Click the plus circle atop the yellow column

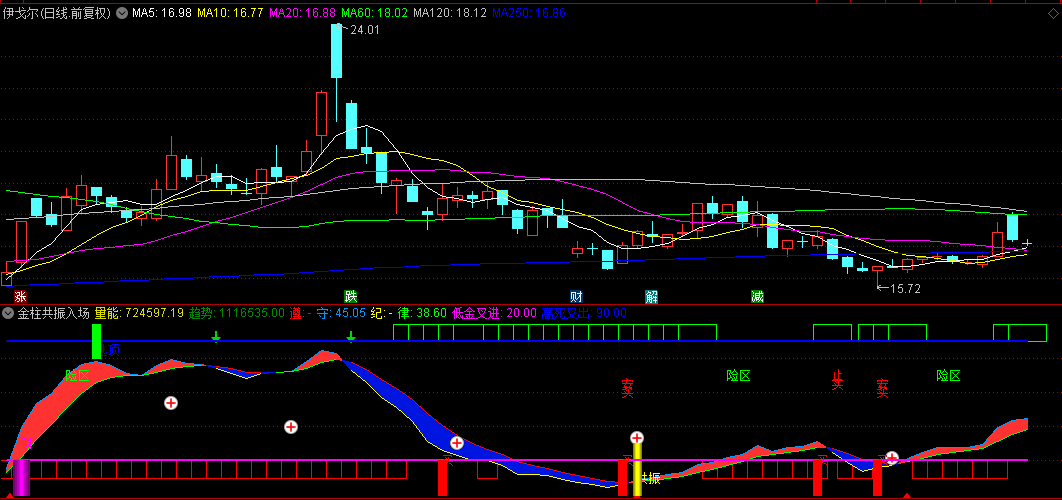pos(637,438)
